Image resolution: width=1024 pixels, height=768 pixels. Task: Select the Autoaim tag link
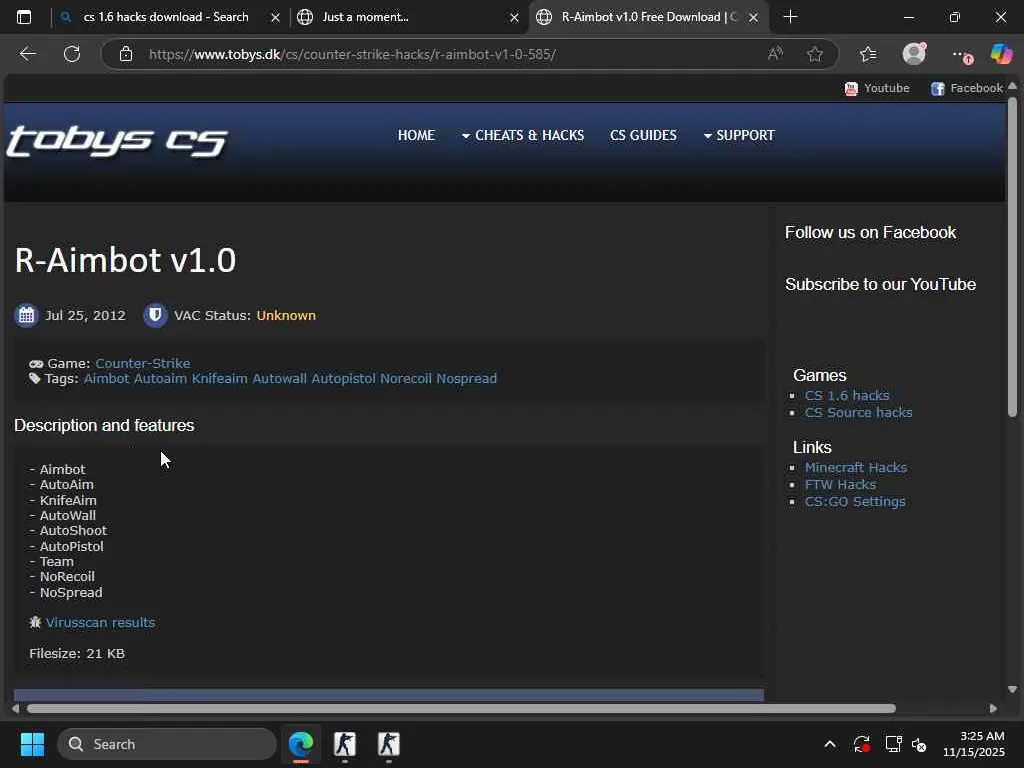point(160,378)
